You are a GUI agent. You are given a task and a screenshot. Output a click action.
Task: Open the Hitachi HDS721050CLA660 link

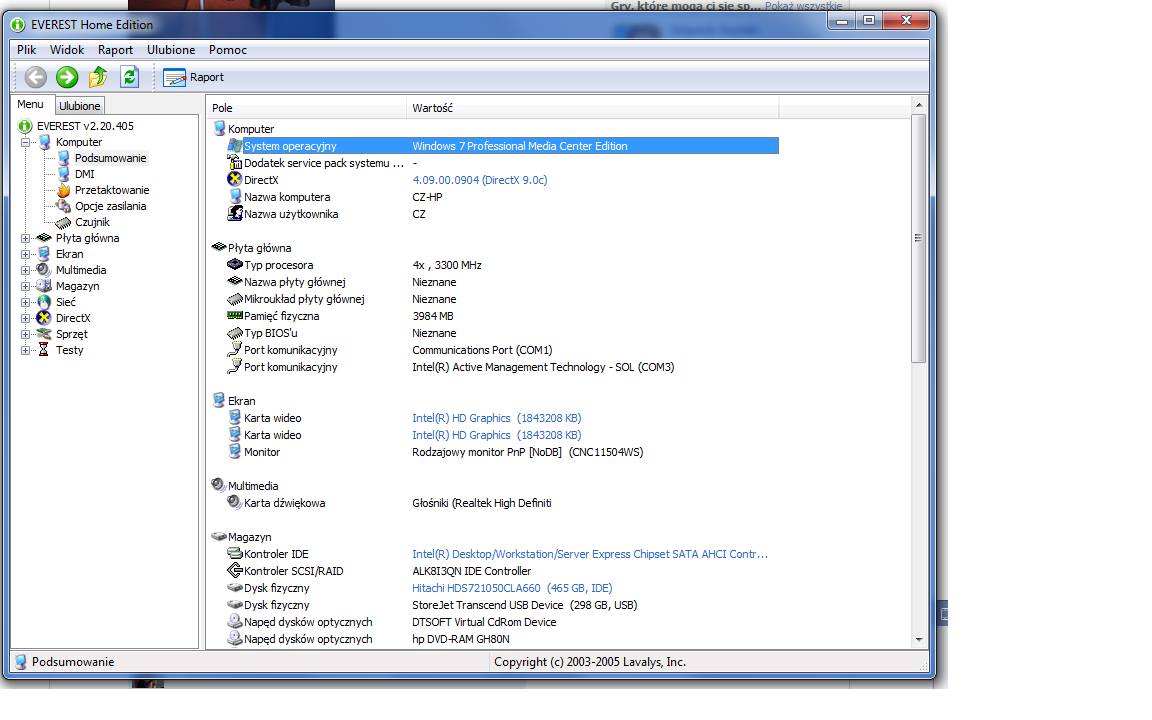512,588
